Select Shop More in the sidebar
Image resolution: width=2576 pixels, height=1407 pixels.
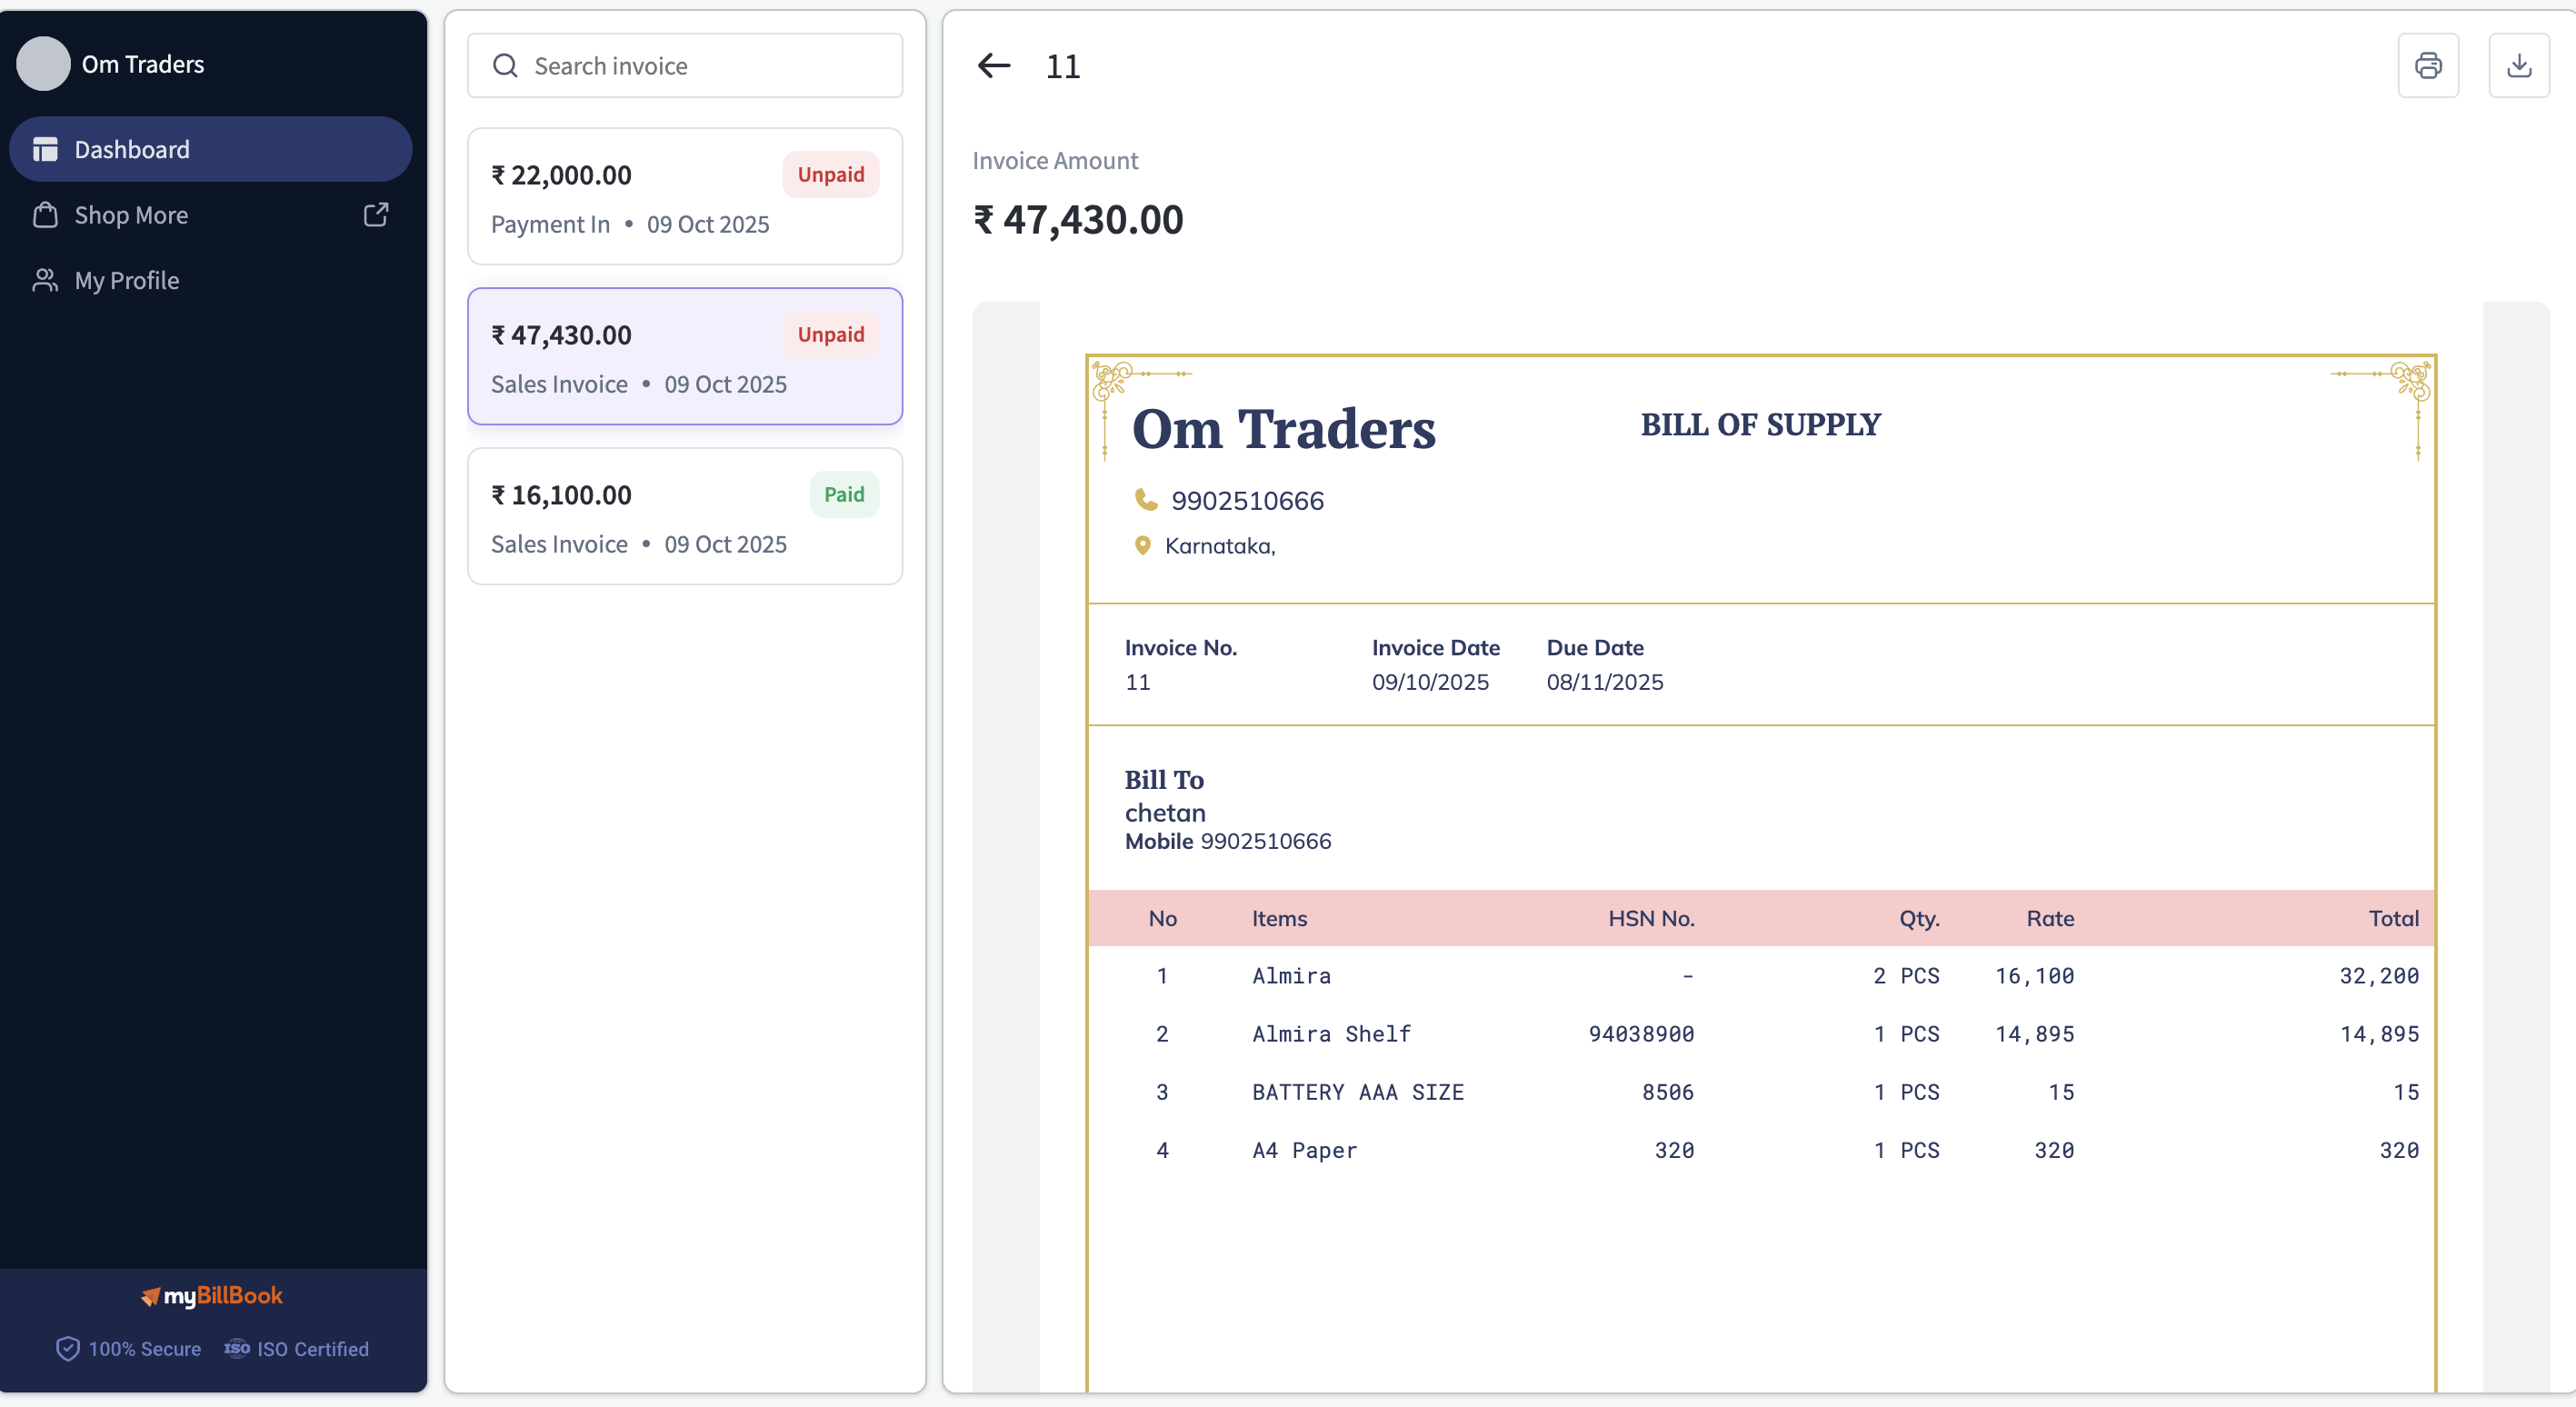tap(211, 215)
